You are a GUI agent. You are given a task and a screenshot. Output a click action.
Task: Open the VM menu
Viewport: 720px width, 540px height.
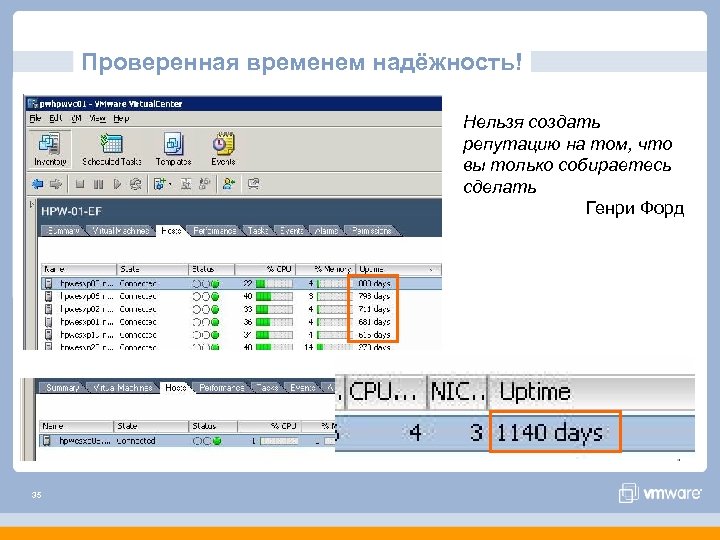click(76, 118)
